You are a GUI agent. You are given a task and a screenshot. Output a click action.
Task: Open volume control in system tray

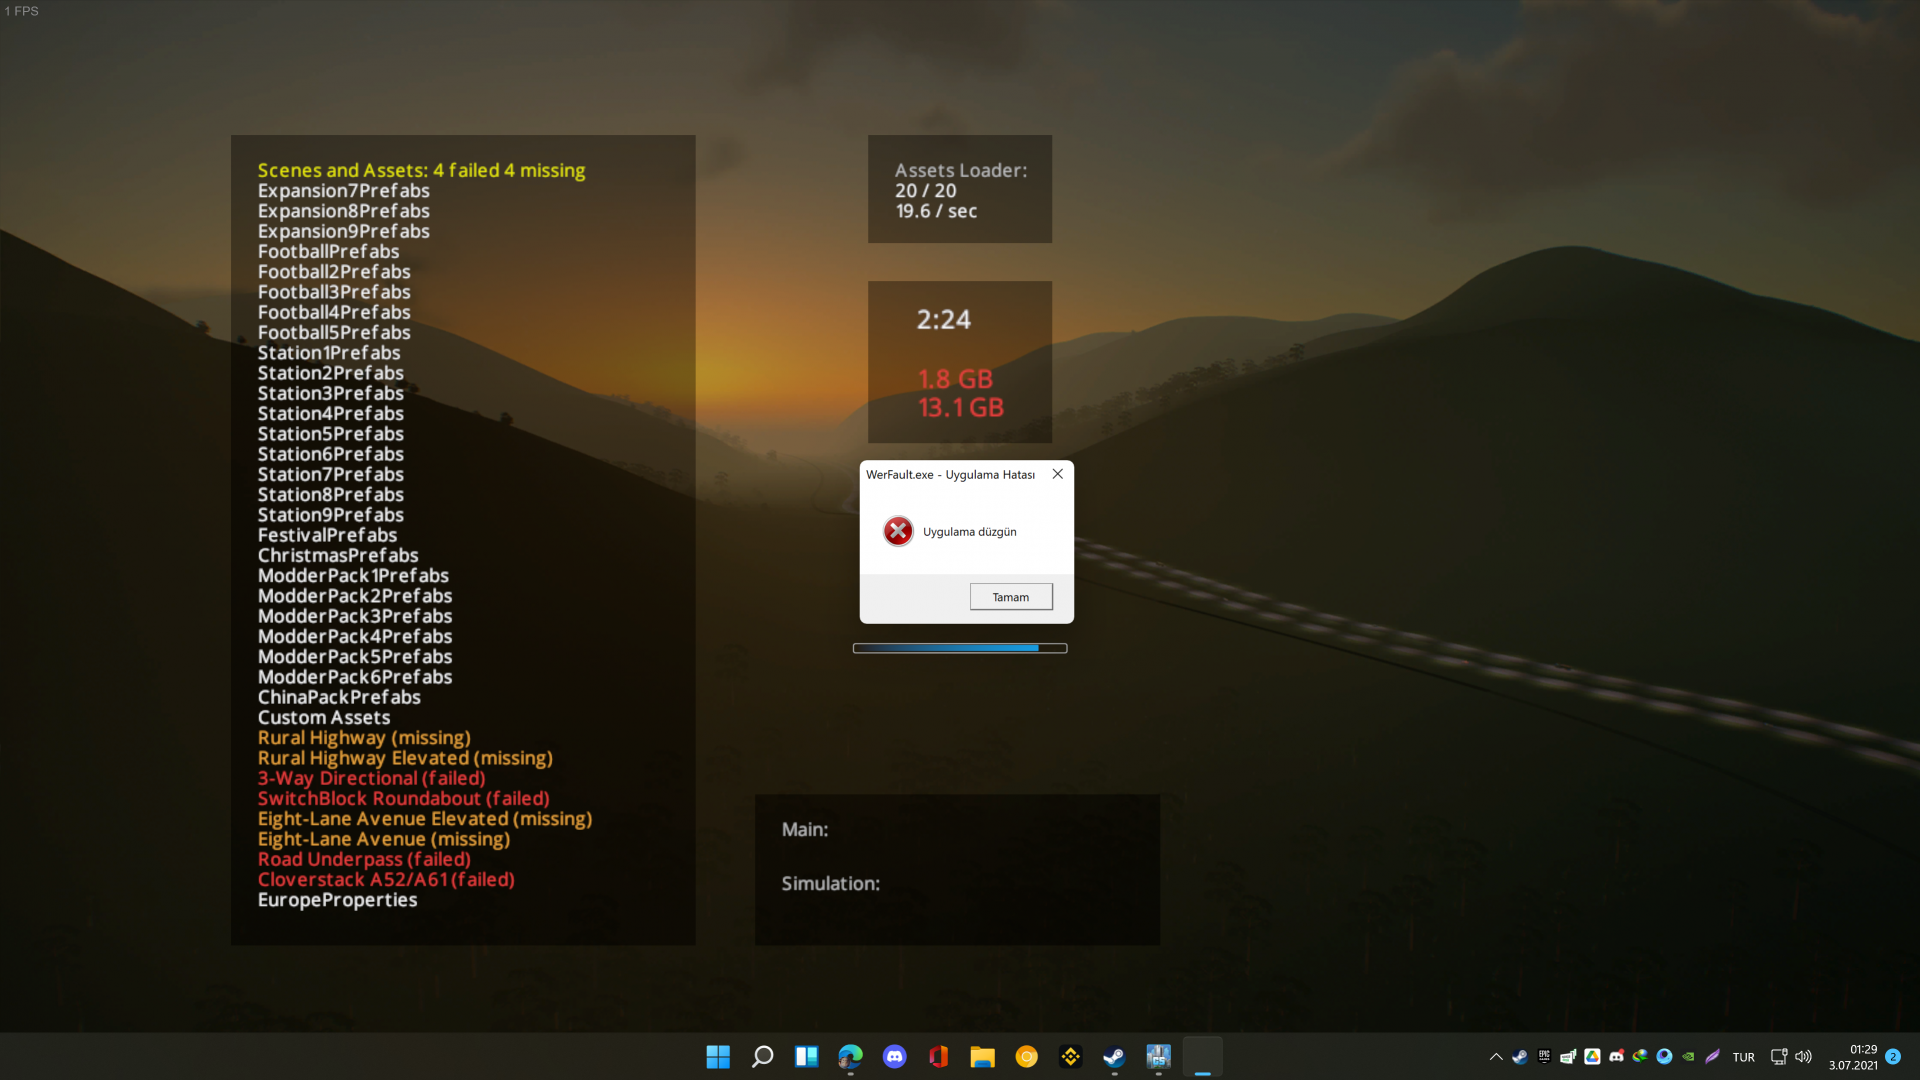1803,1057
